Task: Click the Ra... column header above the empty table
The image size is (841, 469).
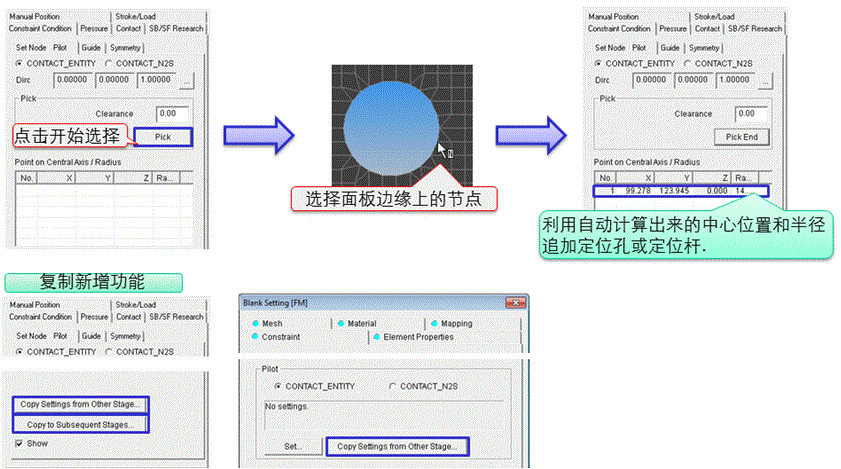Action: [163, 177]
